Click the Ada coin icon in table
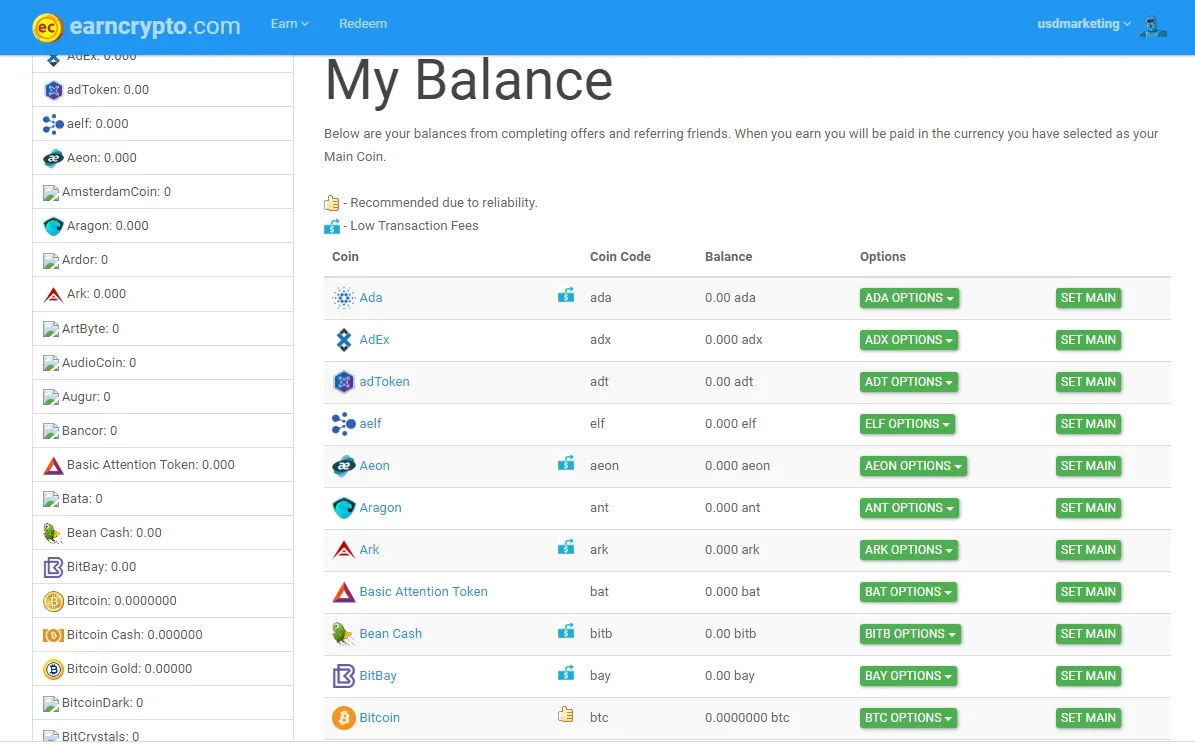Viewport: 1195px width, 744px height. point(344,298)
